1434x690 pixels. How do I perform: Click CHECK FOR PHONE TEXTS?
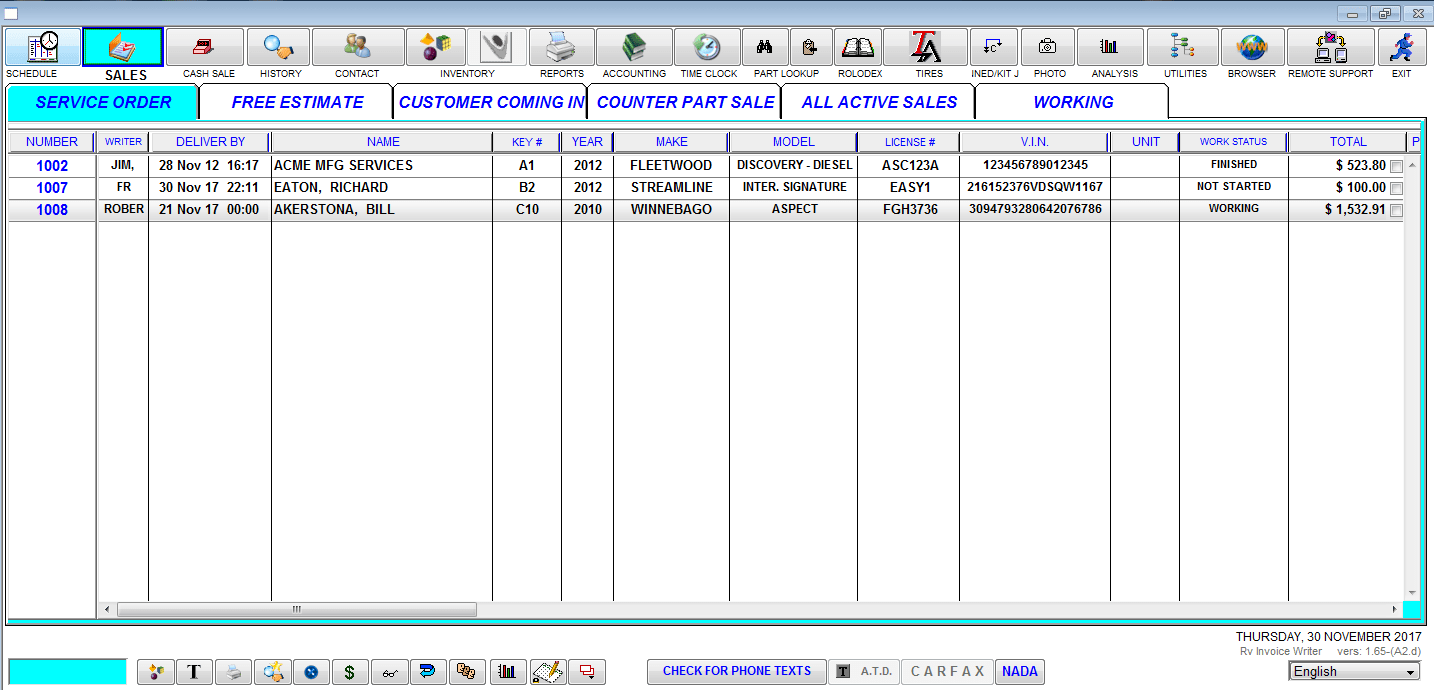[736, 671]
